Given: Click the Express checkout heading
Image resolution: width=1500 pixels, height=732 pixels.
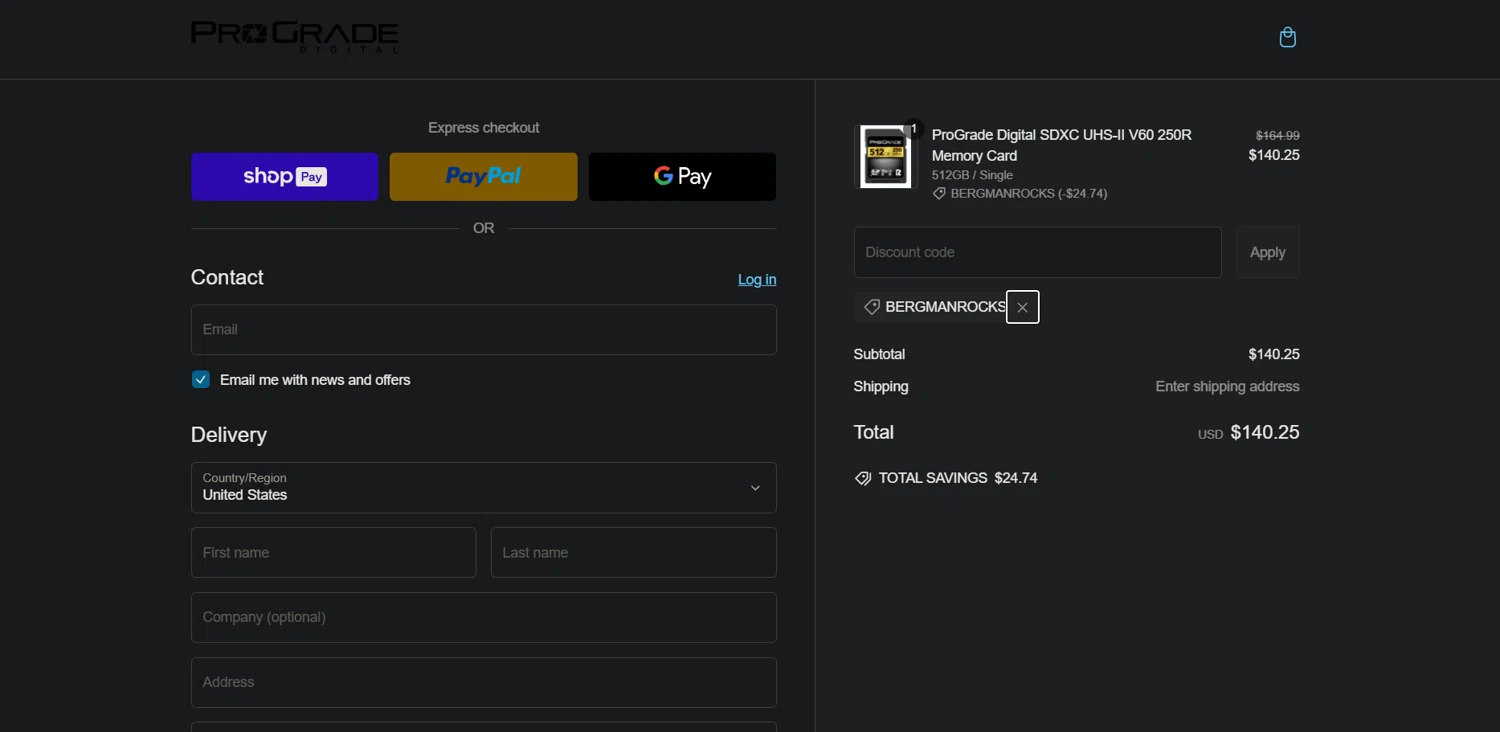Looking at the screenshot, I should point(484,128).
